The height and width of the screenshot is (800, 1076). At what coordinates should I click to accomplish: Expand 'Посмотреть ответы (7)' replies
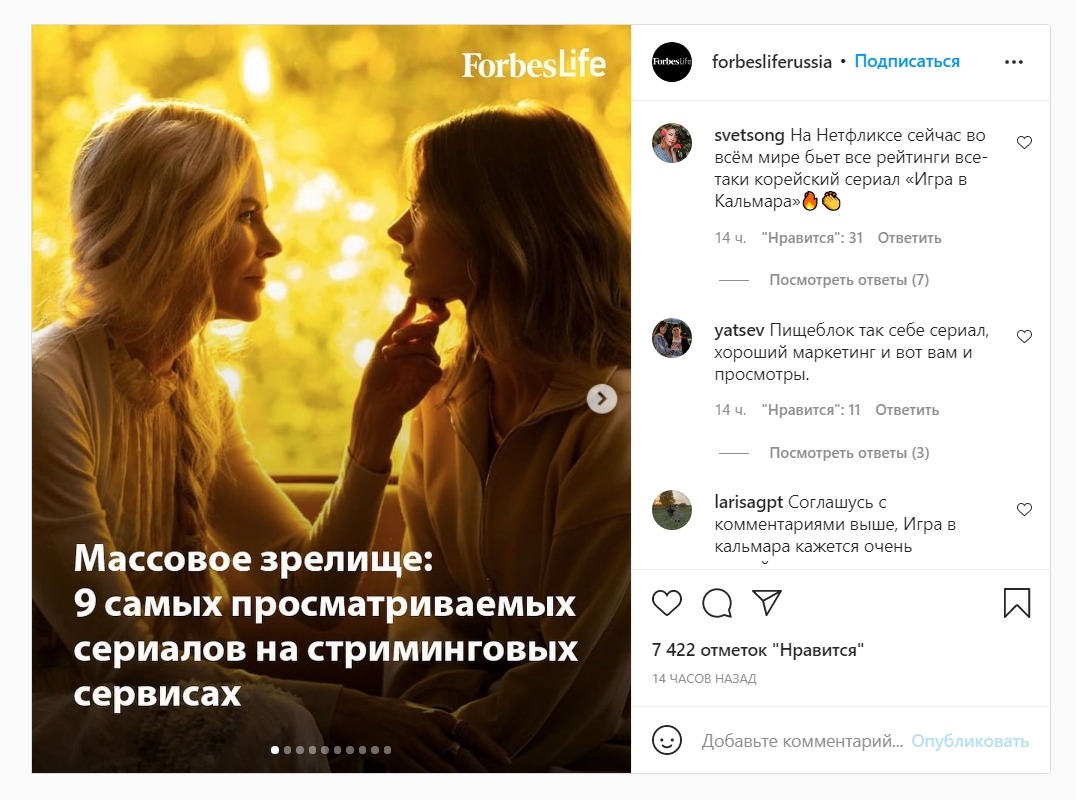[849, 280]
